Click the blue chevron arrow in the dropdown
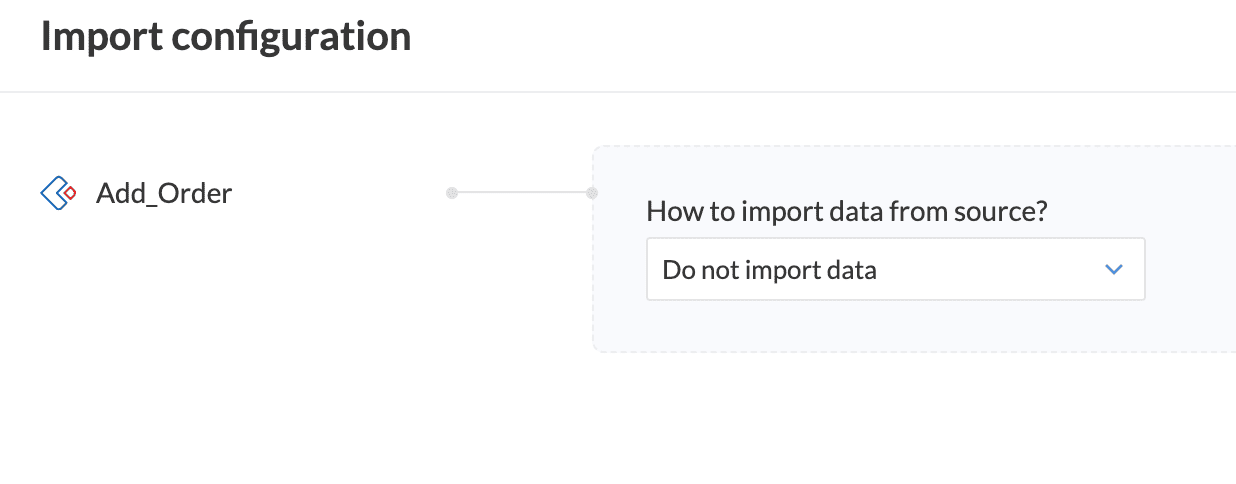The image size is (1236, 484). click(1114, 269)
